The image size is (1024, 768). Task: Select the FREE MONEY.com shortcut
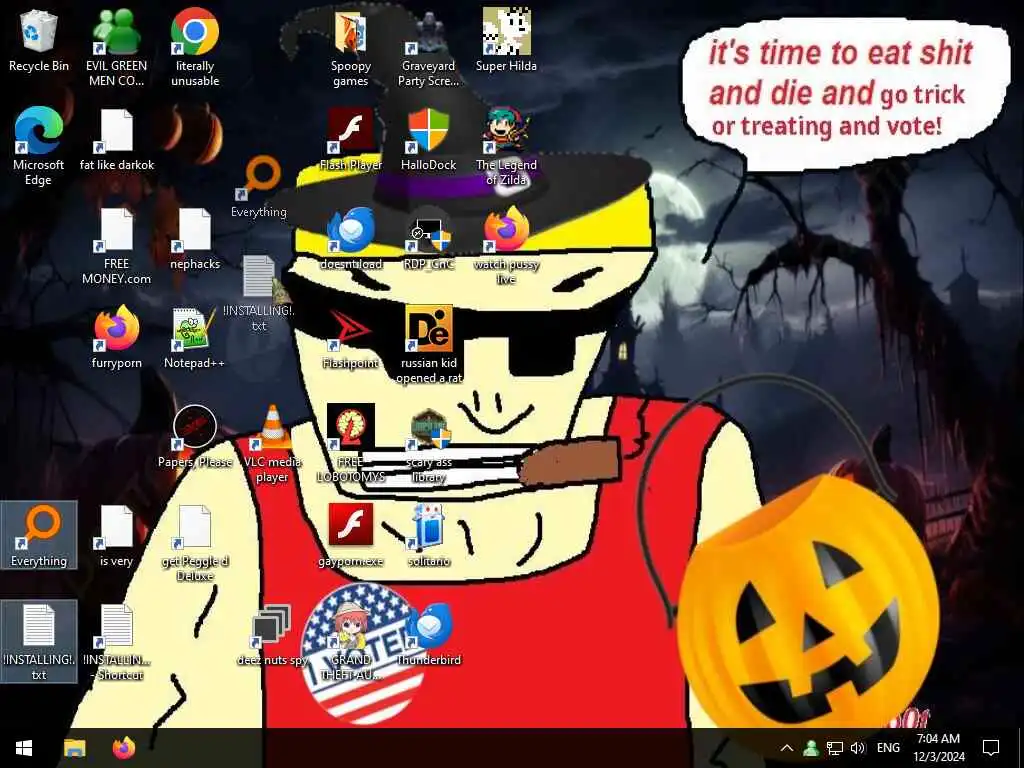pos(116,246)
